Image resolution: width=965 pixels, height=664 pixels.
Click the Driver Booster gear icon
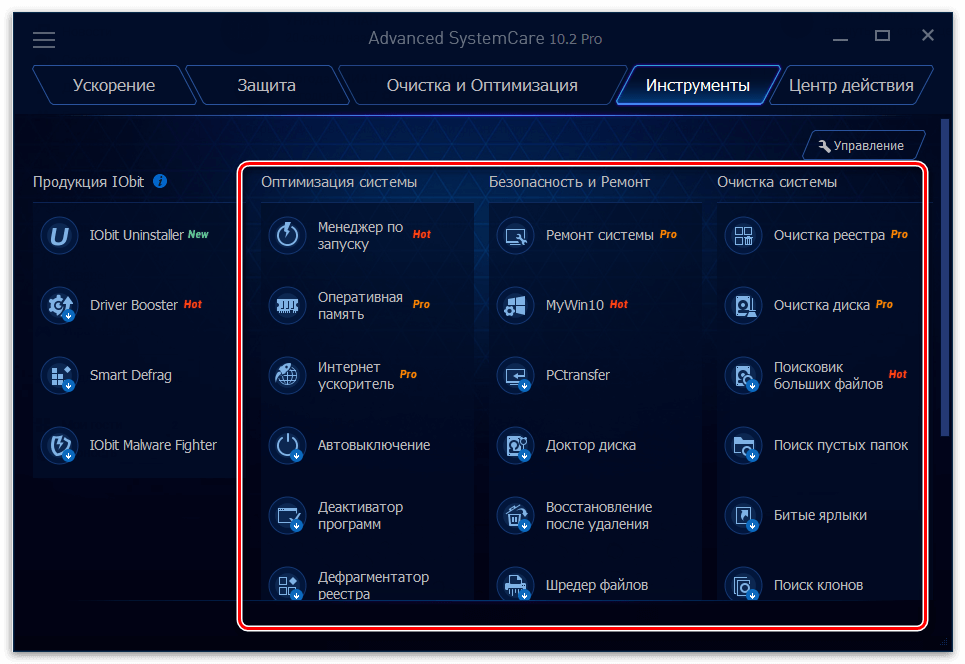[x=59, y=306]
